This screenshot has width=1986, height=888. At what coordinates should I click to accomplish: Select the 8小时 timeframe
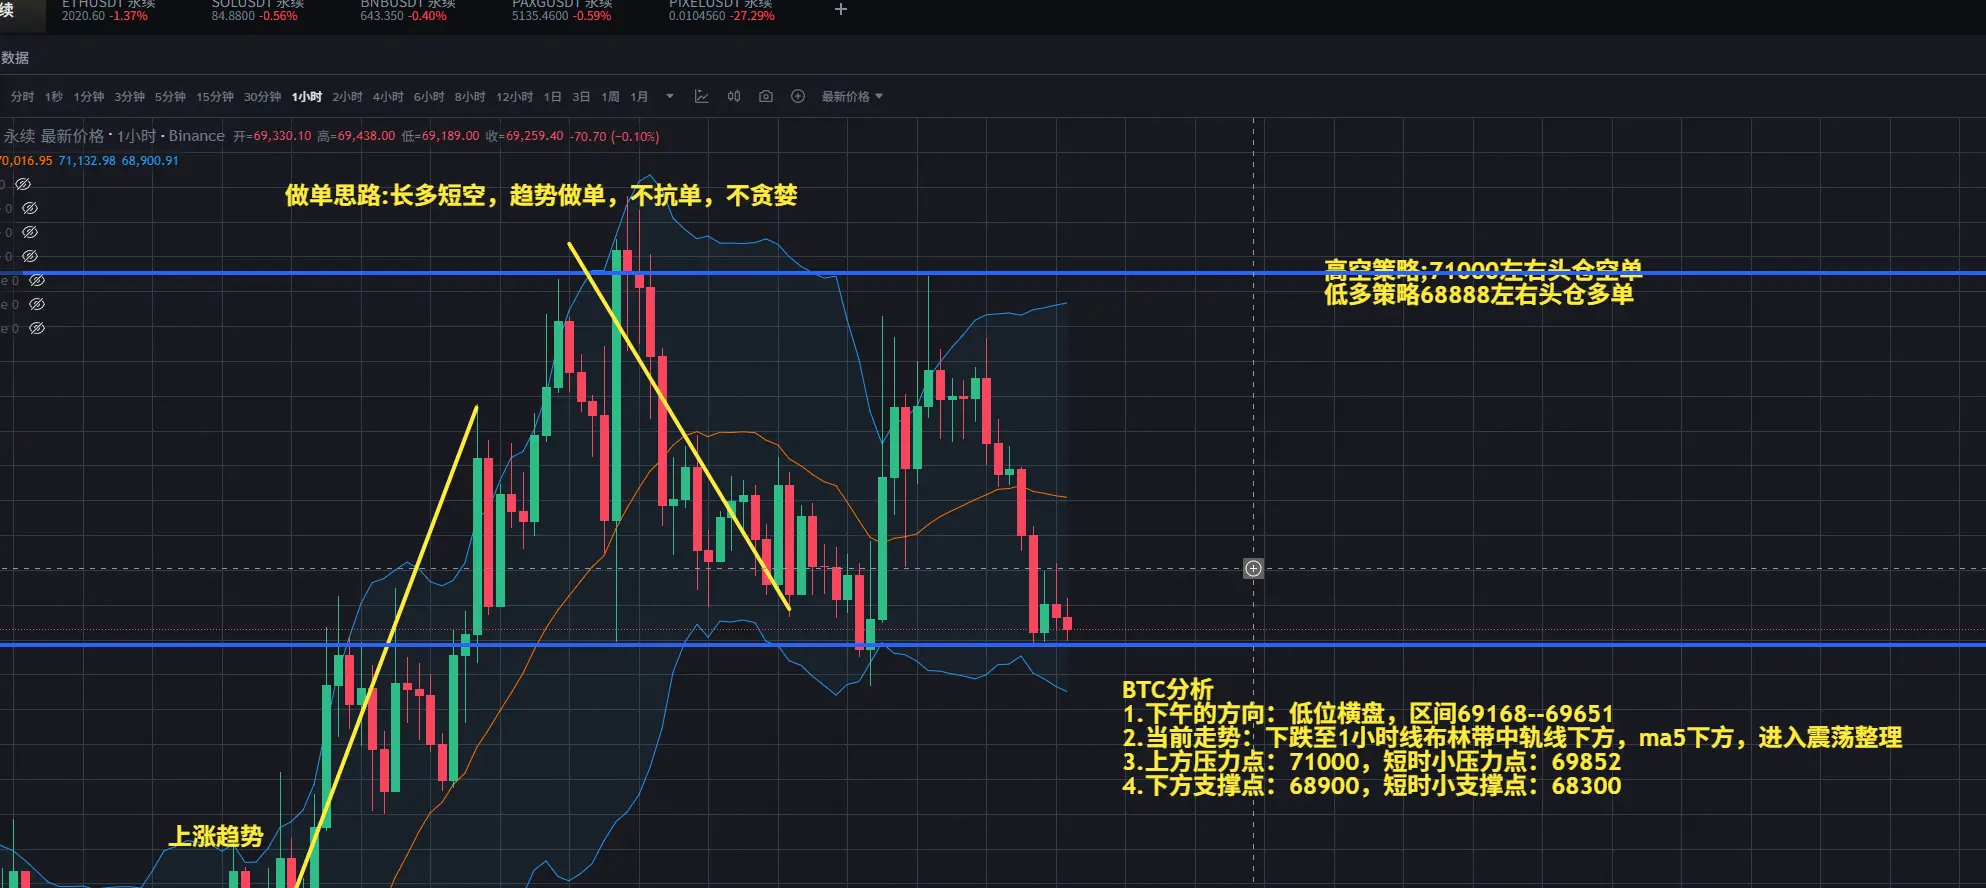(x=470, y=97)
